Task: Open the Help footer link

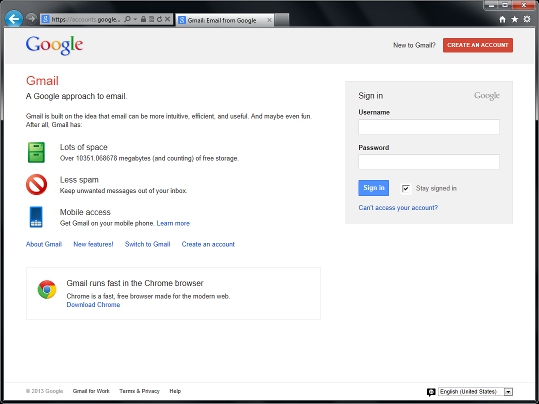Action: 175,391
